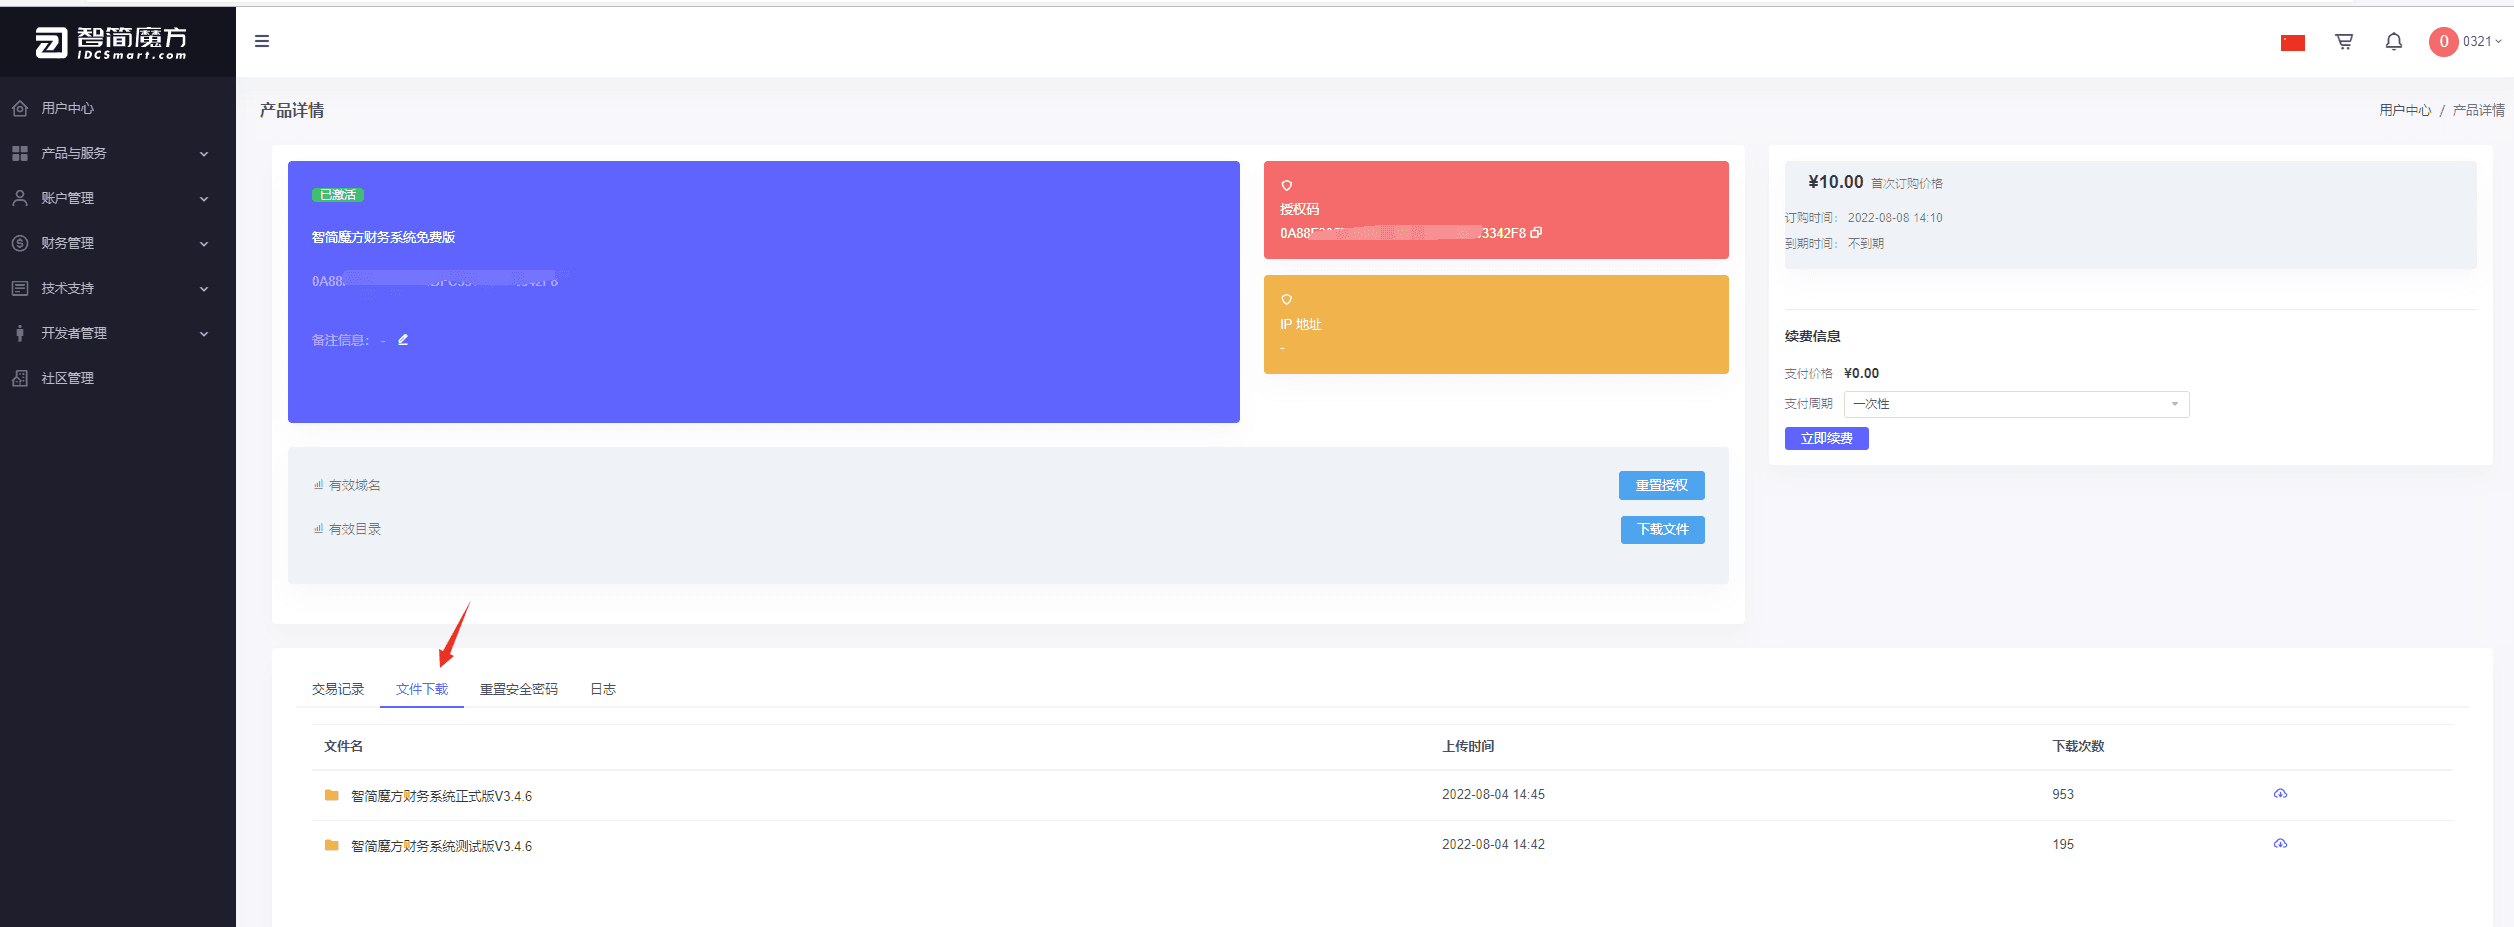Click the 用户中心 home icon in sidebar

20,108
